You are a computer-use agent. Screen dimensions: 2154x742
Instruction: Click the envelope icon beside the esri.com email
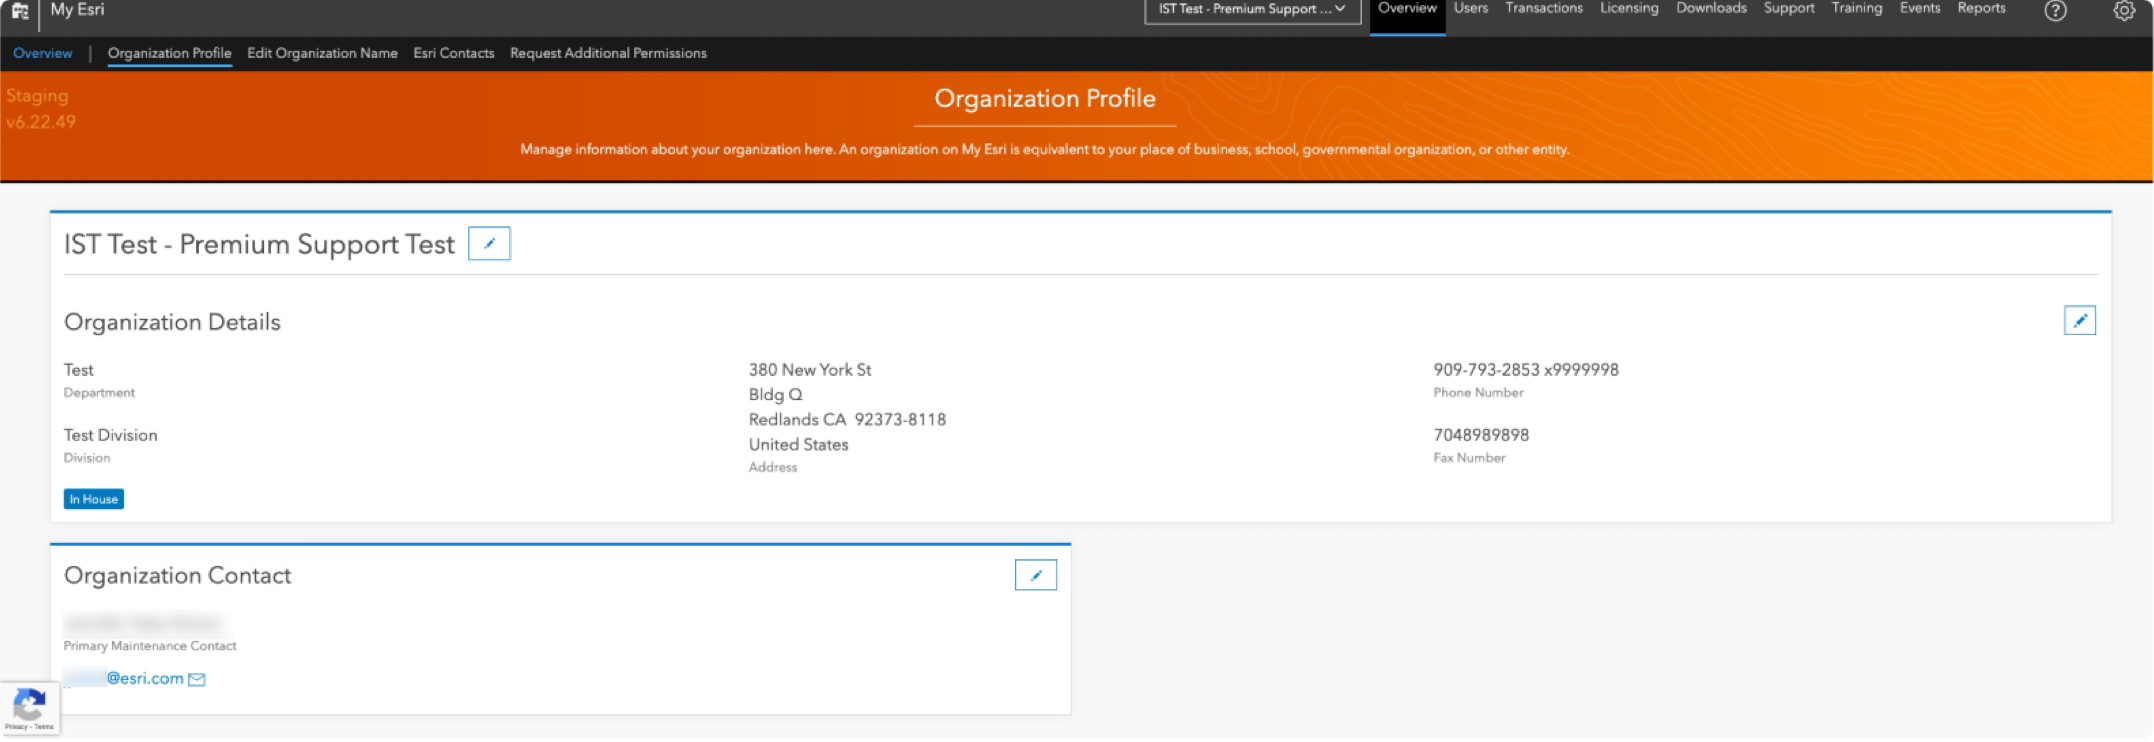pos(197,680)
